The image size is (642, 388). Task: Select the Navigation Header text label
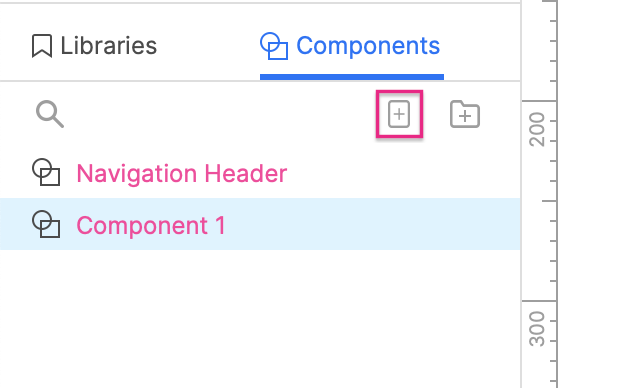(x=182, y=174)
